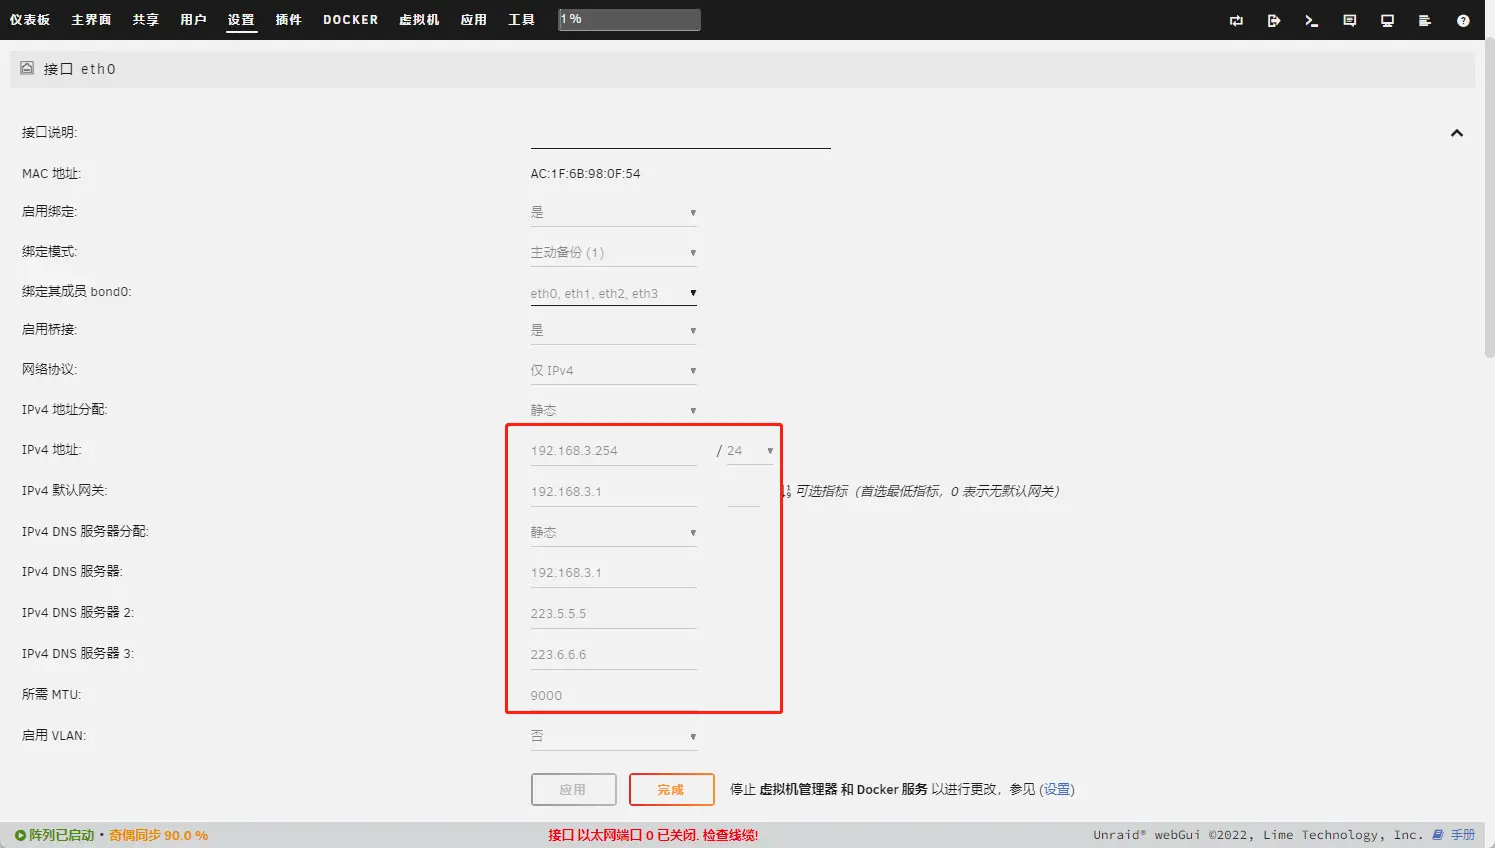Click the logout icon in top bar
The image size is (1495, 848).
tap(1274, 20)
